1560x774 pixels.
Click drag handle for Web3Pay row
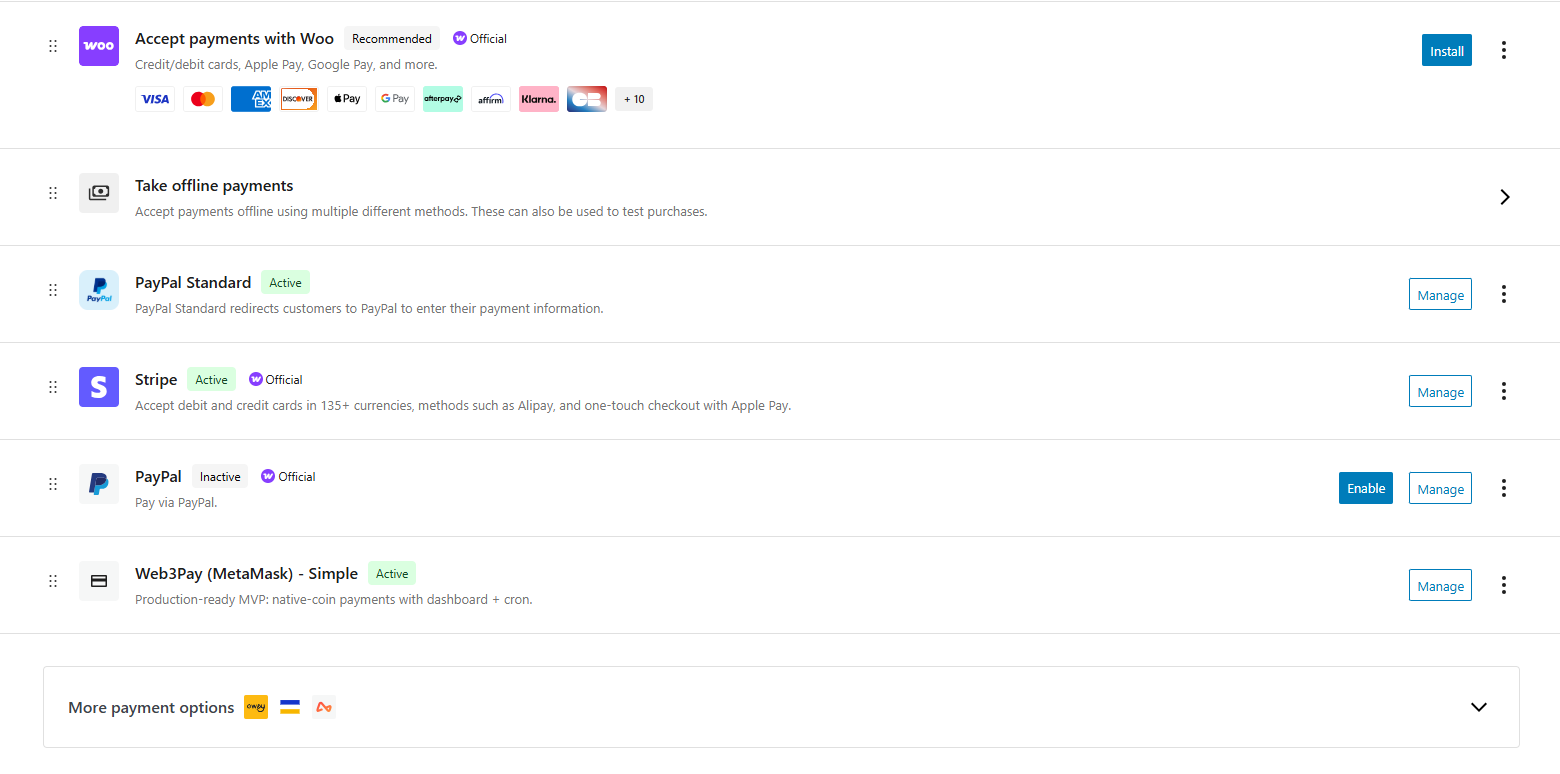[53, 581]
